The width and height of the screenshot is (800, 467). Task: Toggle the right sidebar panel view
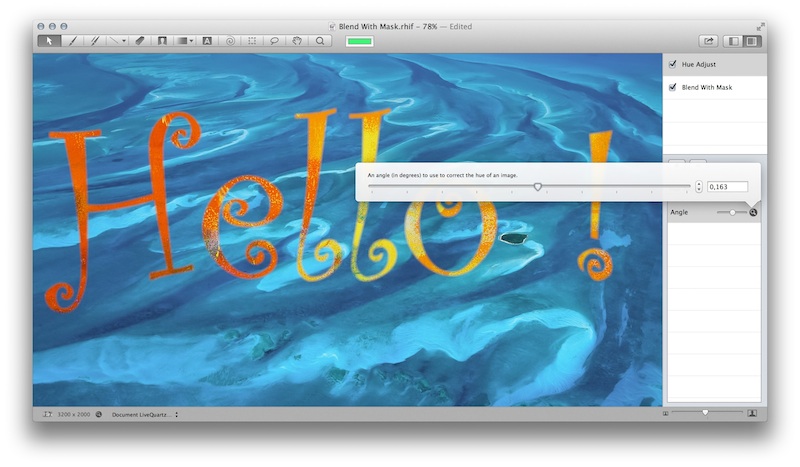(x=752, y=41)
